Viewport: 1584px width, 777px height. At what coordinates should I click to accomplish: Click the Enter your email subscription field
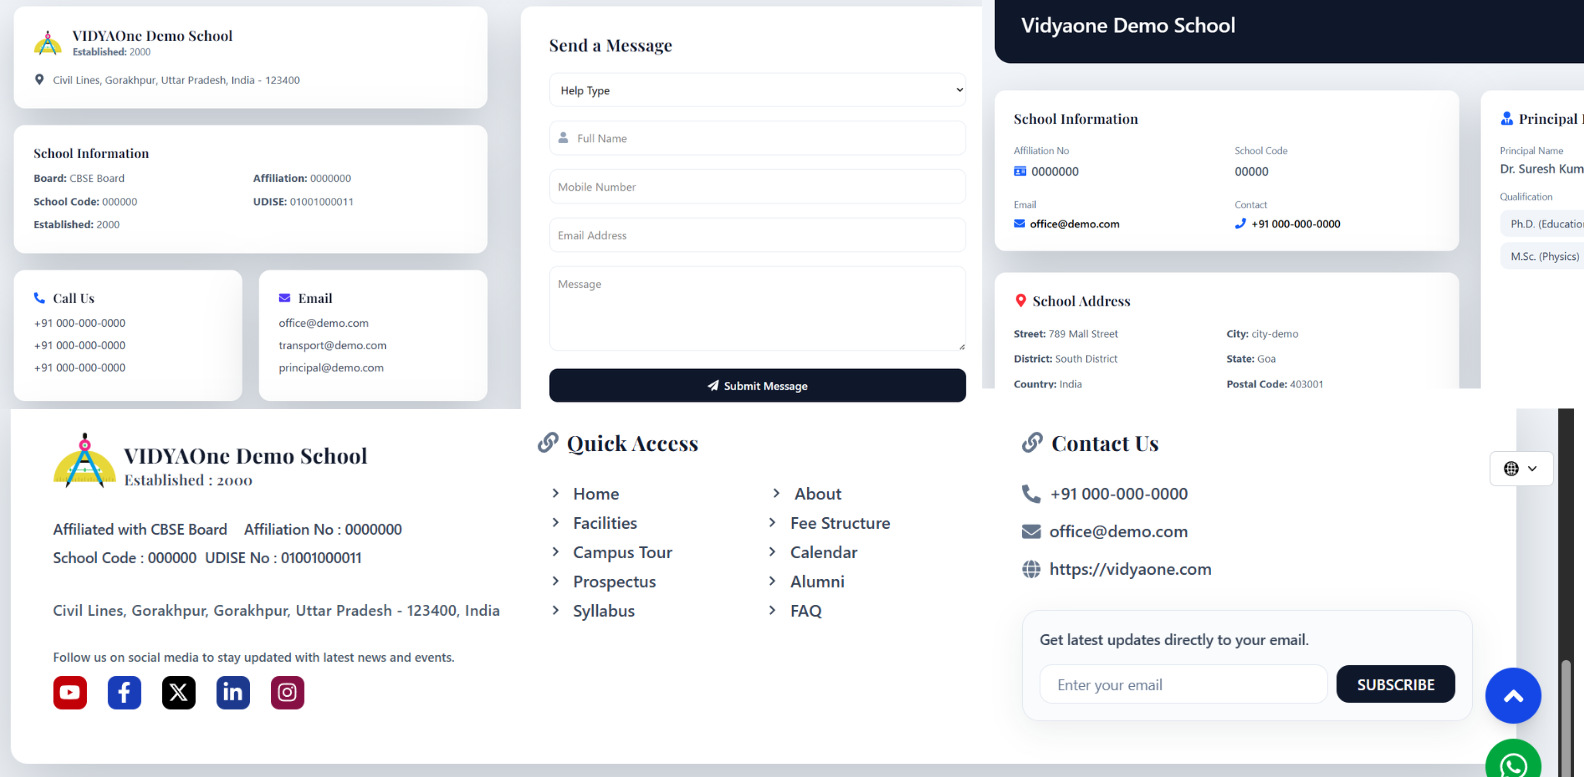pyautogui.click(x=1183, y=685)
